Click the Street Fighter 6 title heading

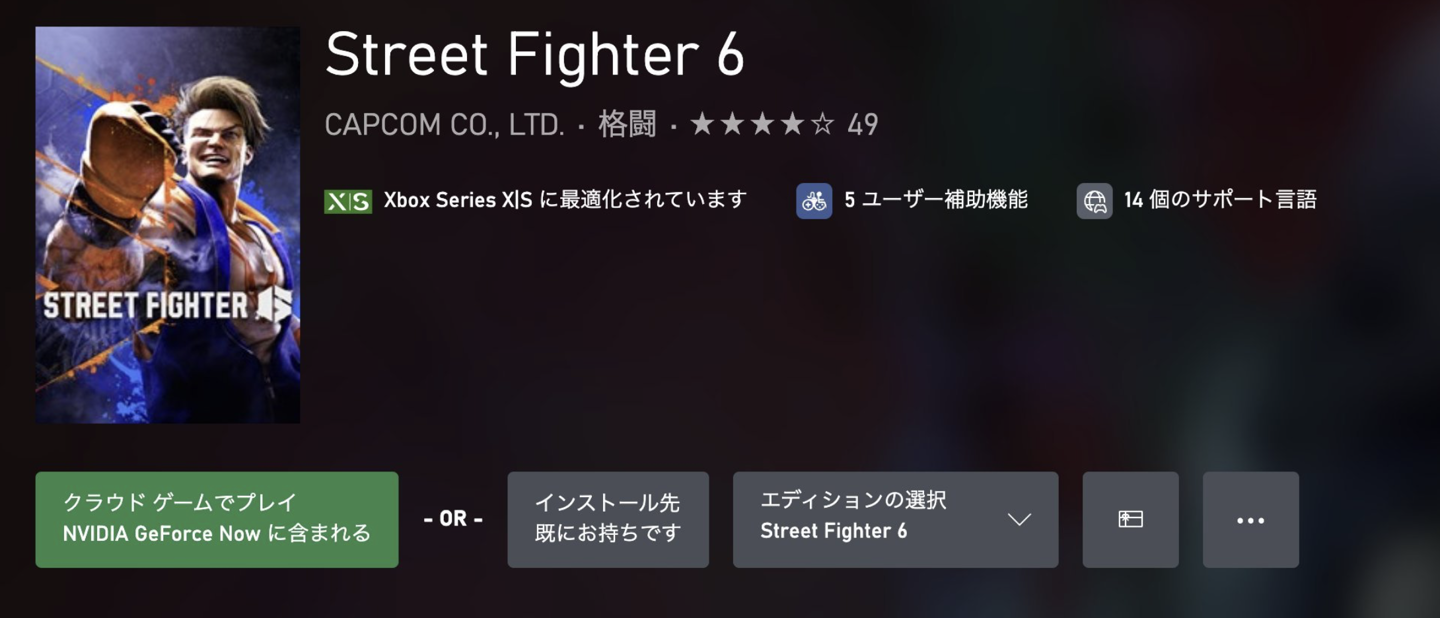coord(535,56)
